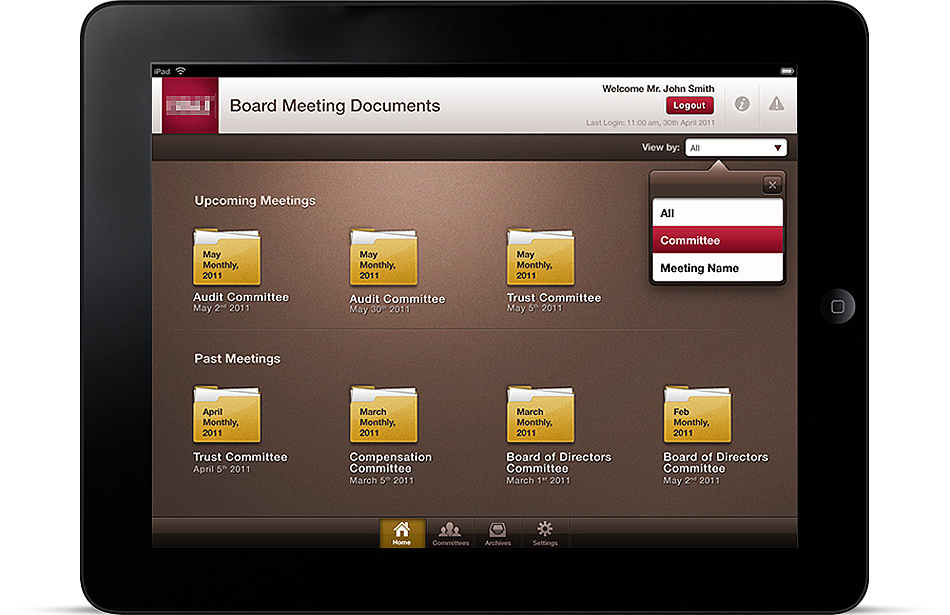Click the red Logout button
The width and height of the screenshot is (950, 615).
689,105
